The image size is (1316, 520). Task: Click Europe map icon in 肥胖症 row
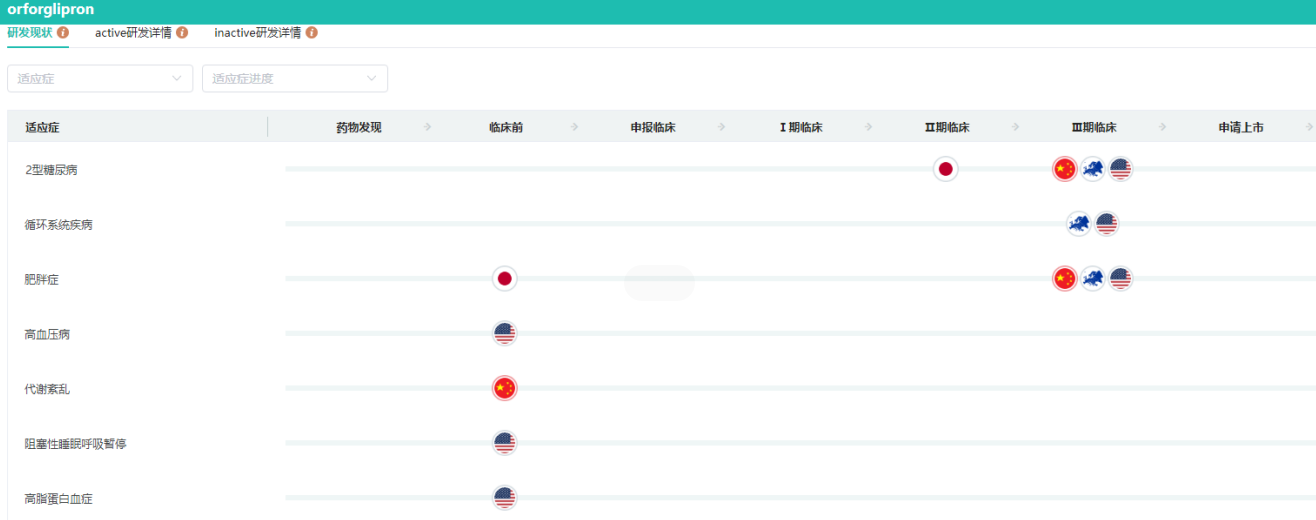coord(1093,279)
